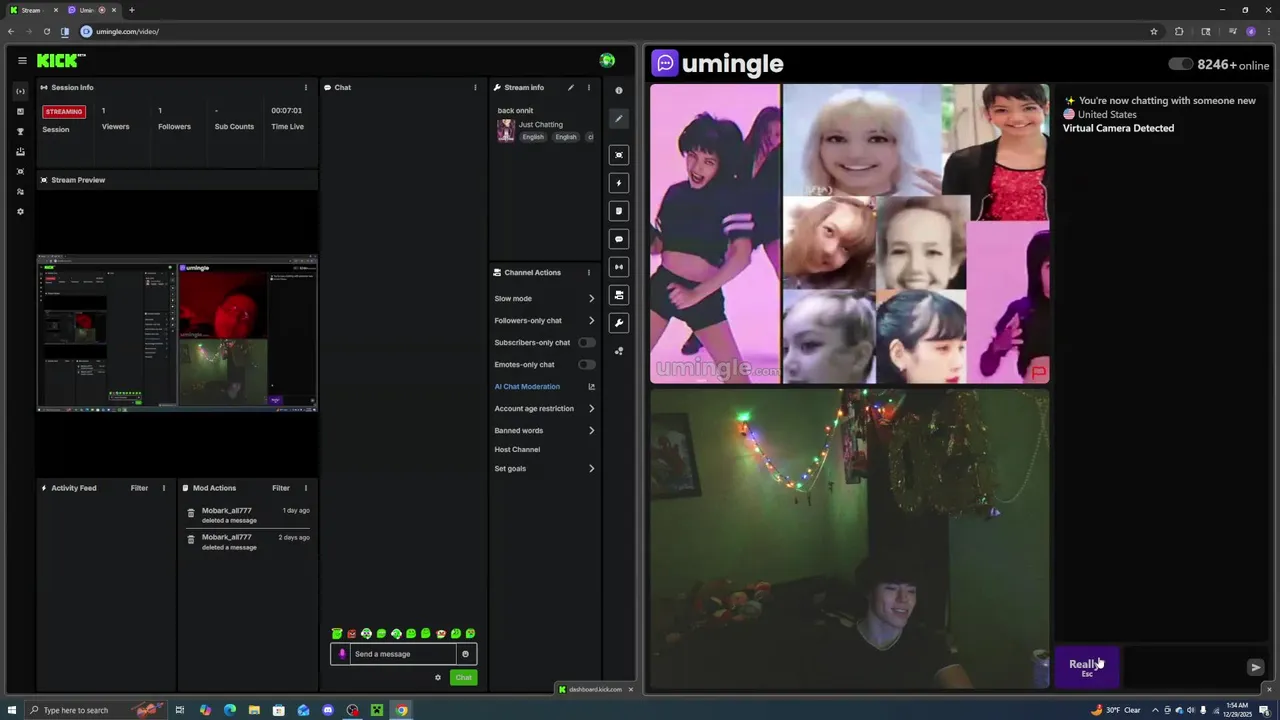Edit stream info with the pencil icon

(x=571, y=87)
